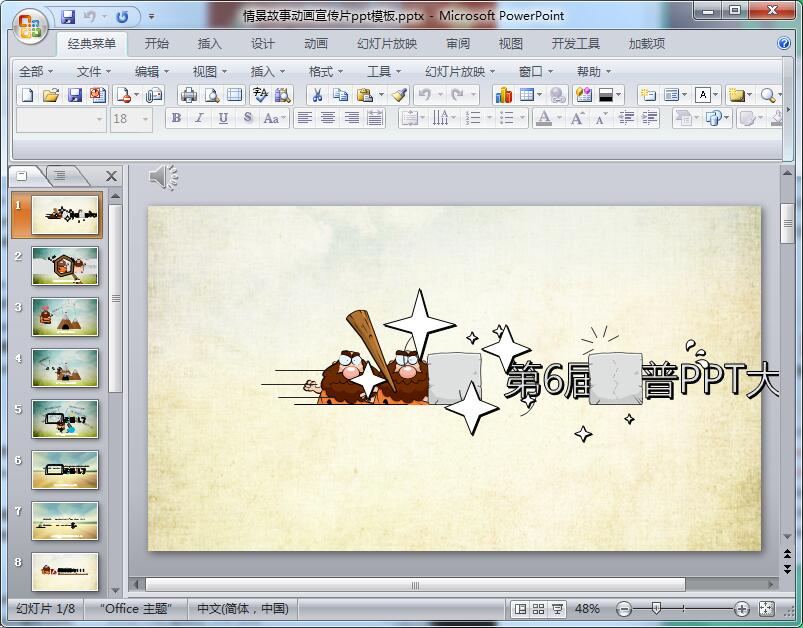Click the Office Button orb
The height and width of the screenshot is (628, 803).
point(29,25)
